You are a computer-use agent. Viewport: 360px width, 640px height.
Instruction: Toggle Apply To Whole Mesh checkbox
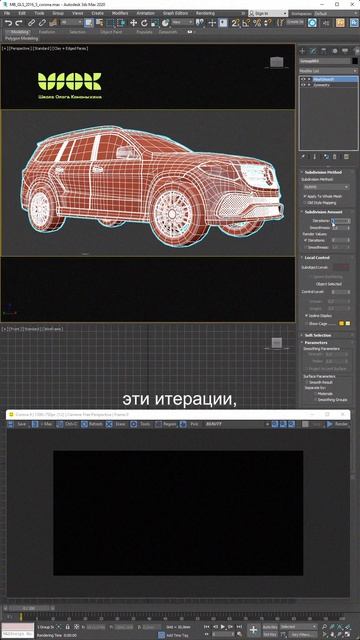306,196
